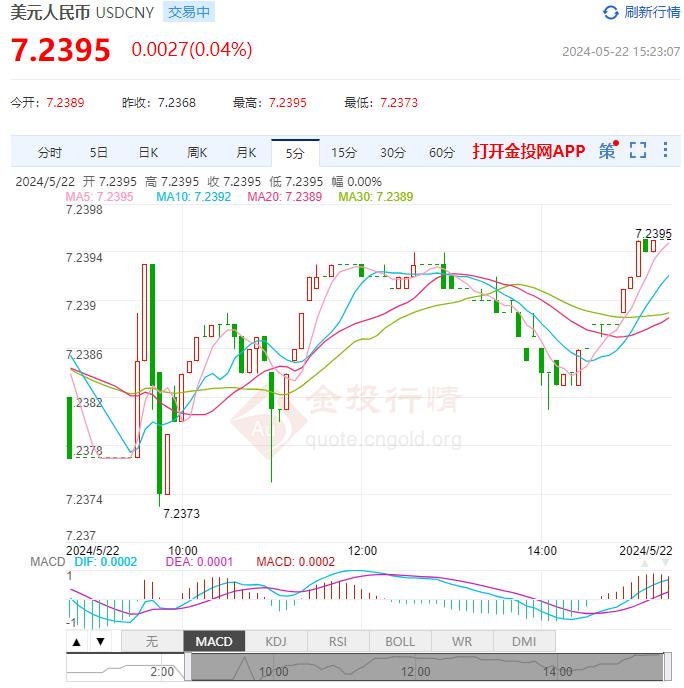684x688 pixels.
Task: Click the MACD: 0.0002 value label
Action: [296, 562]
